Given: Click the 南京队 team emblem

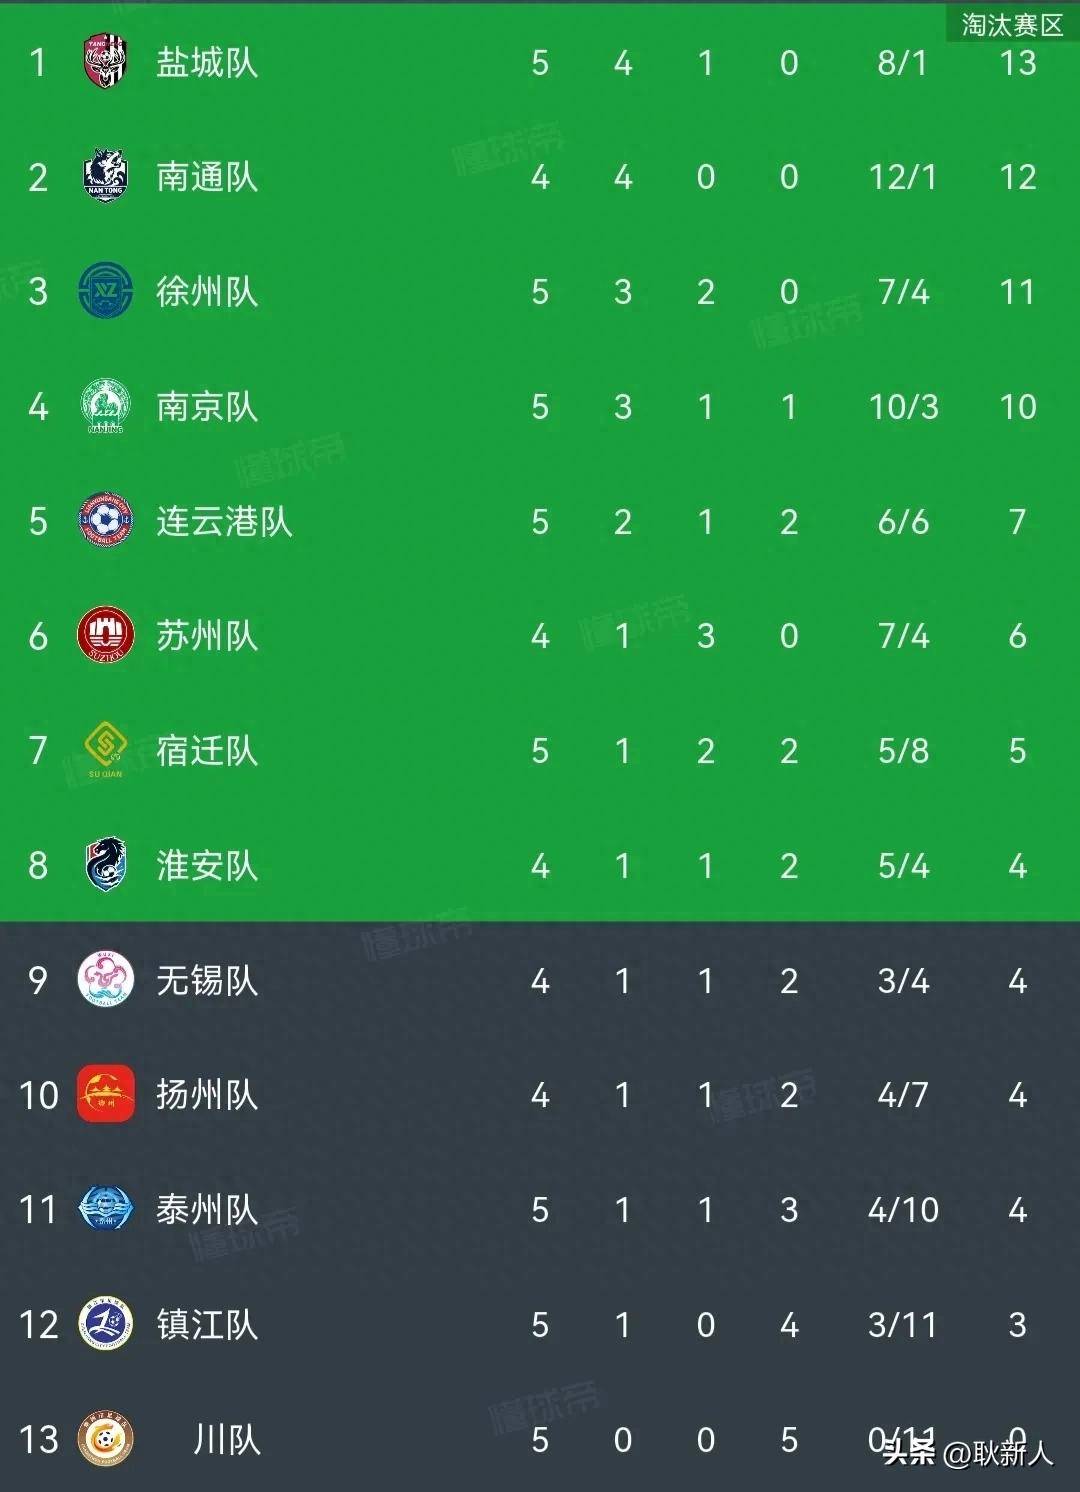Looking at the screenshot, I should tap(105, 406).
